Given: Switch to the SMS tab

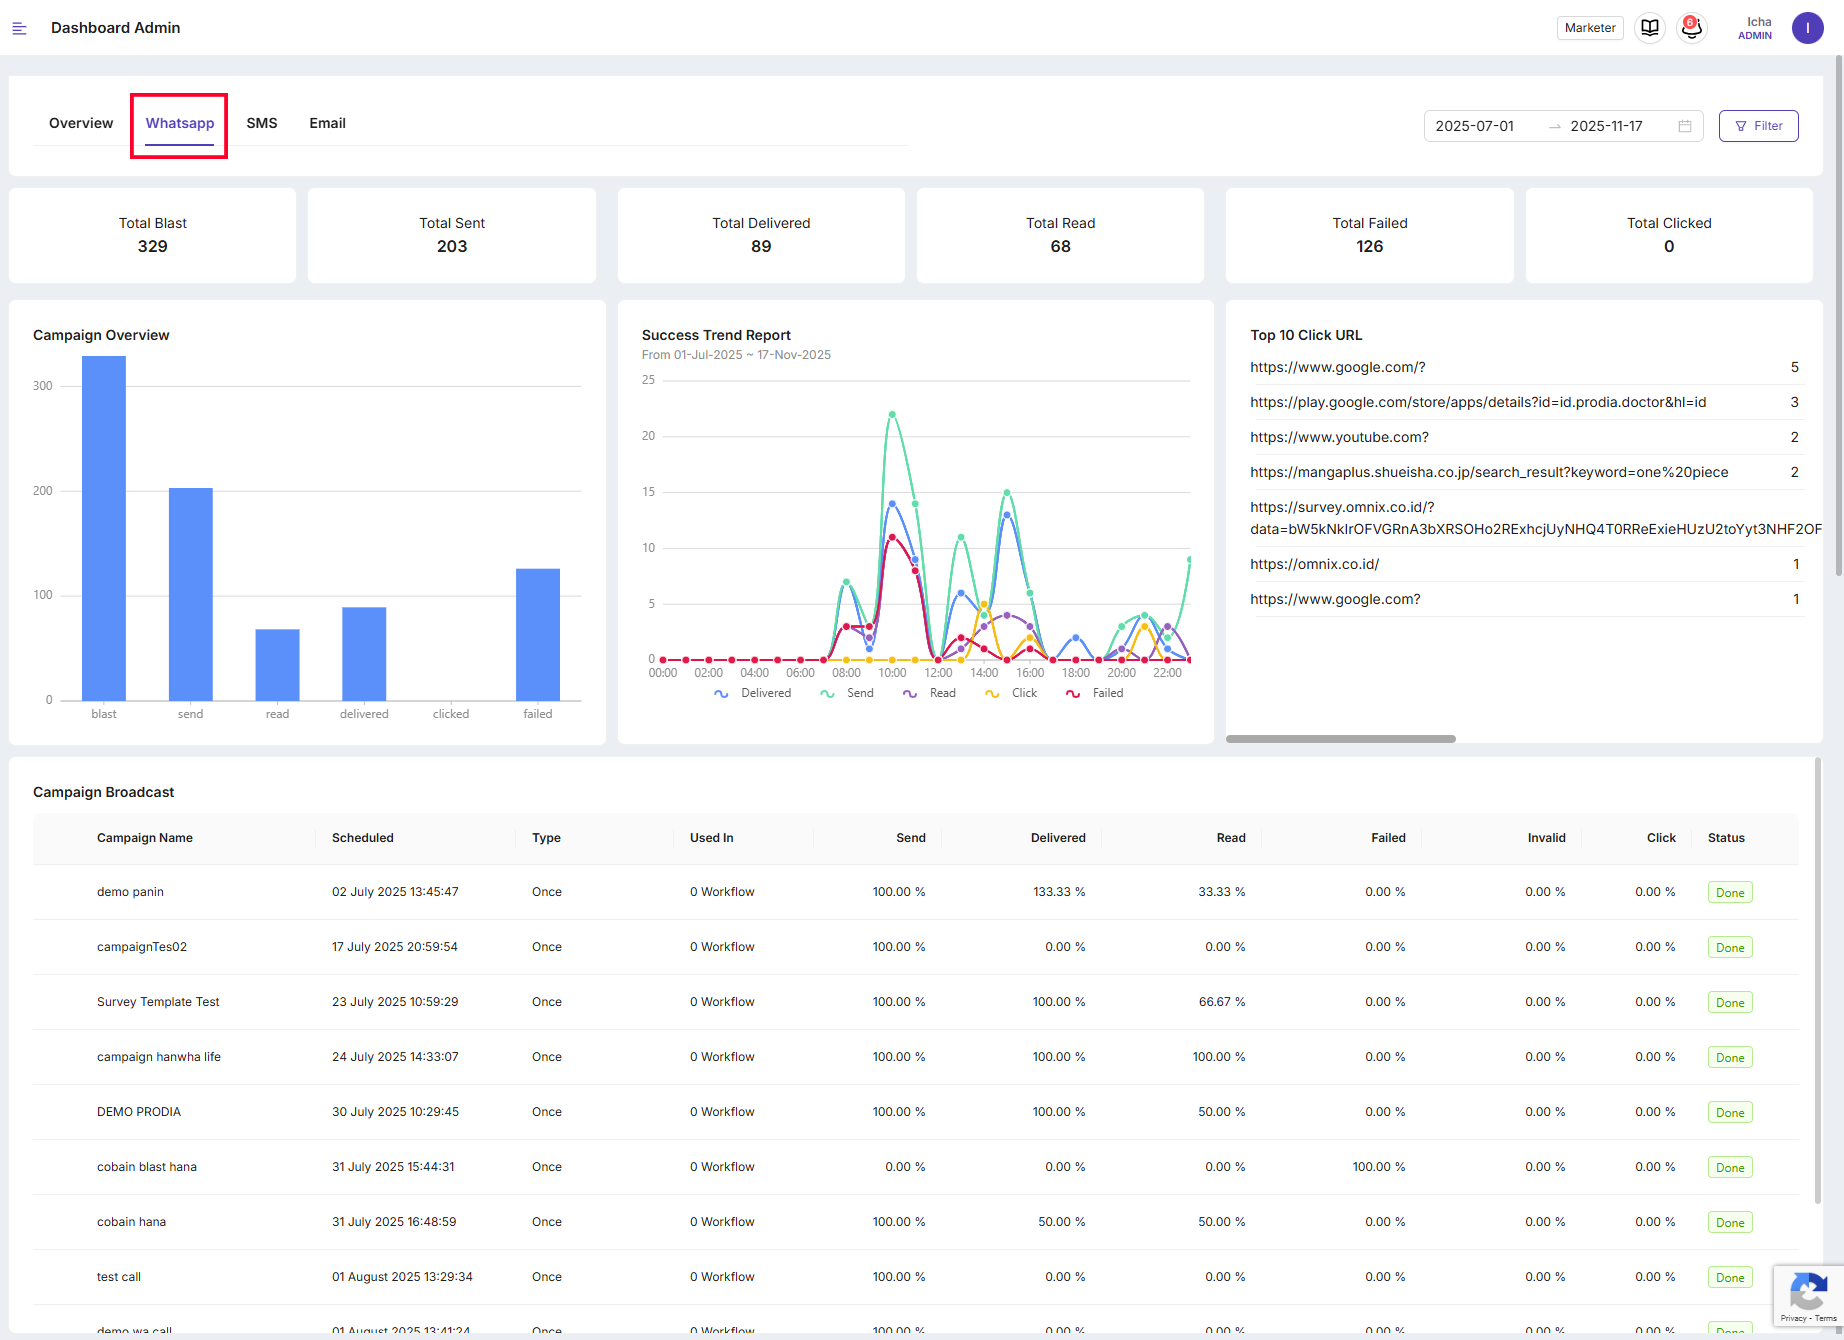Looking at the screenshot, I should click(x=262, y=123).
